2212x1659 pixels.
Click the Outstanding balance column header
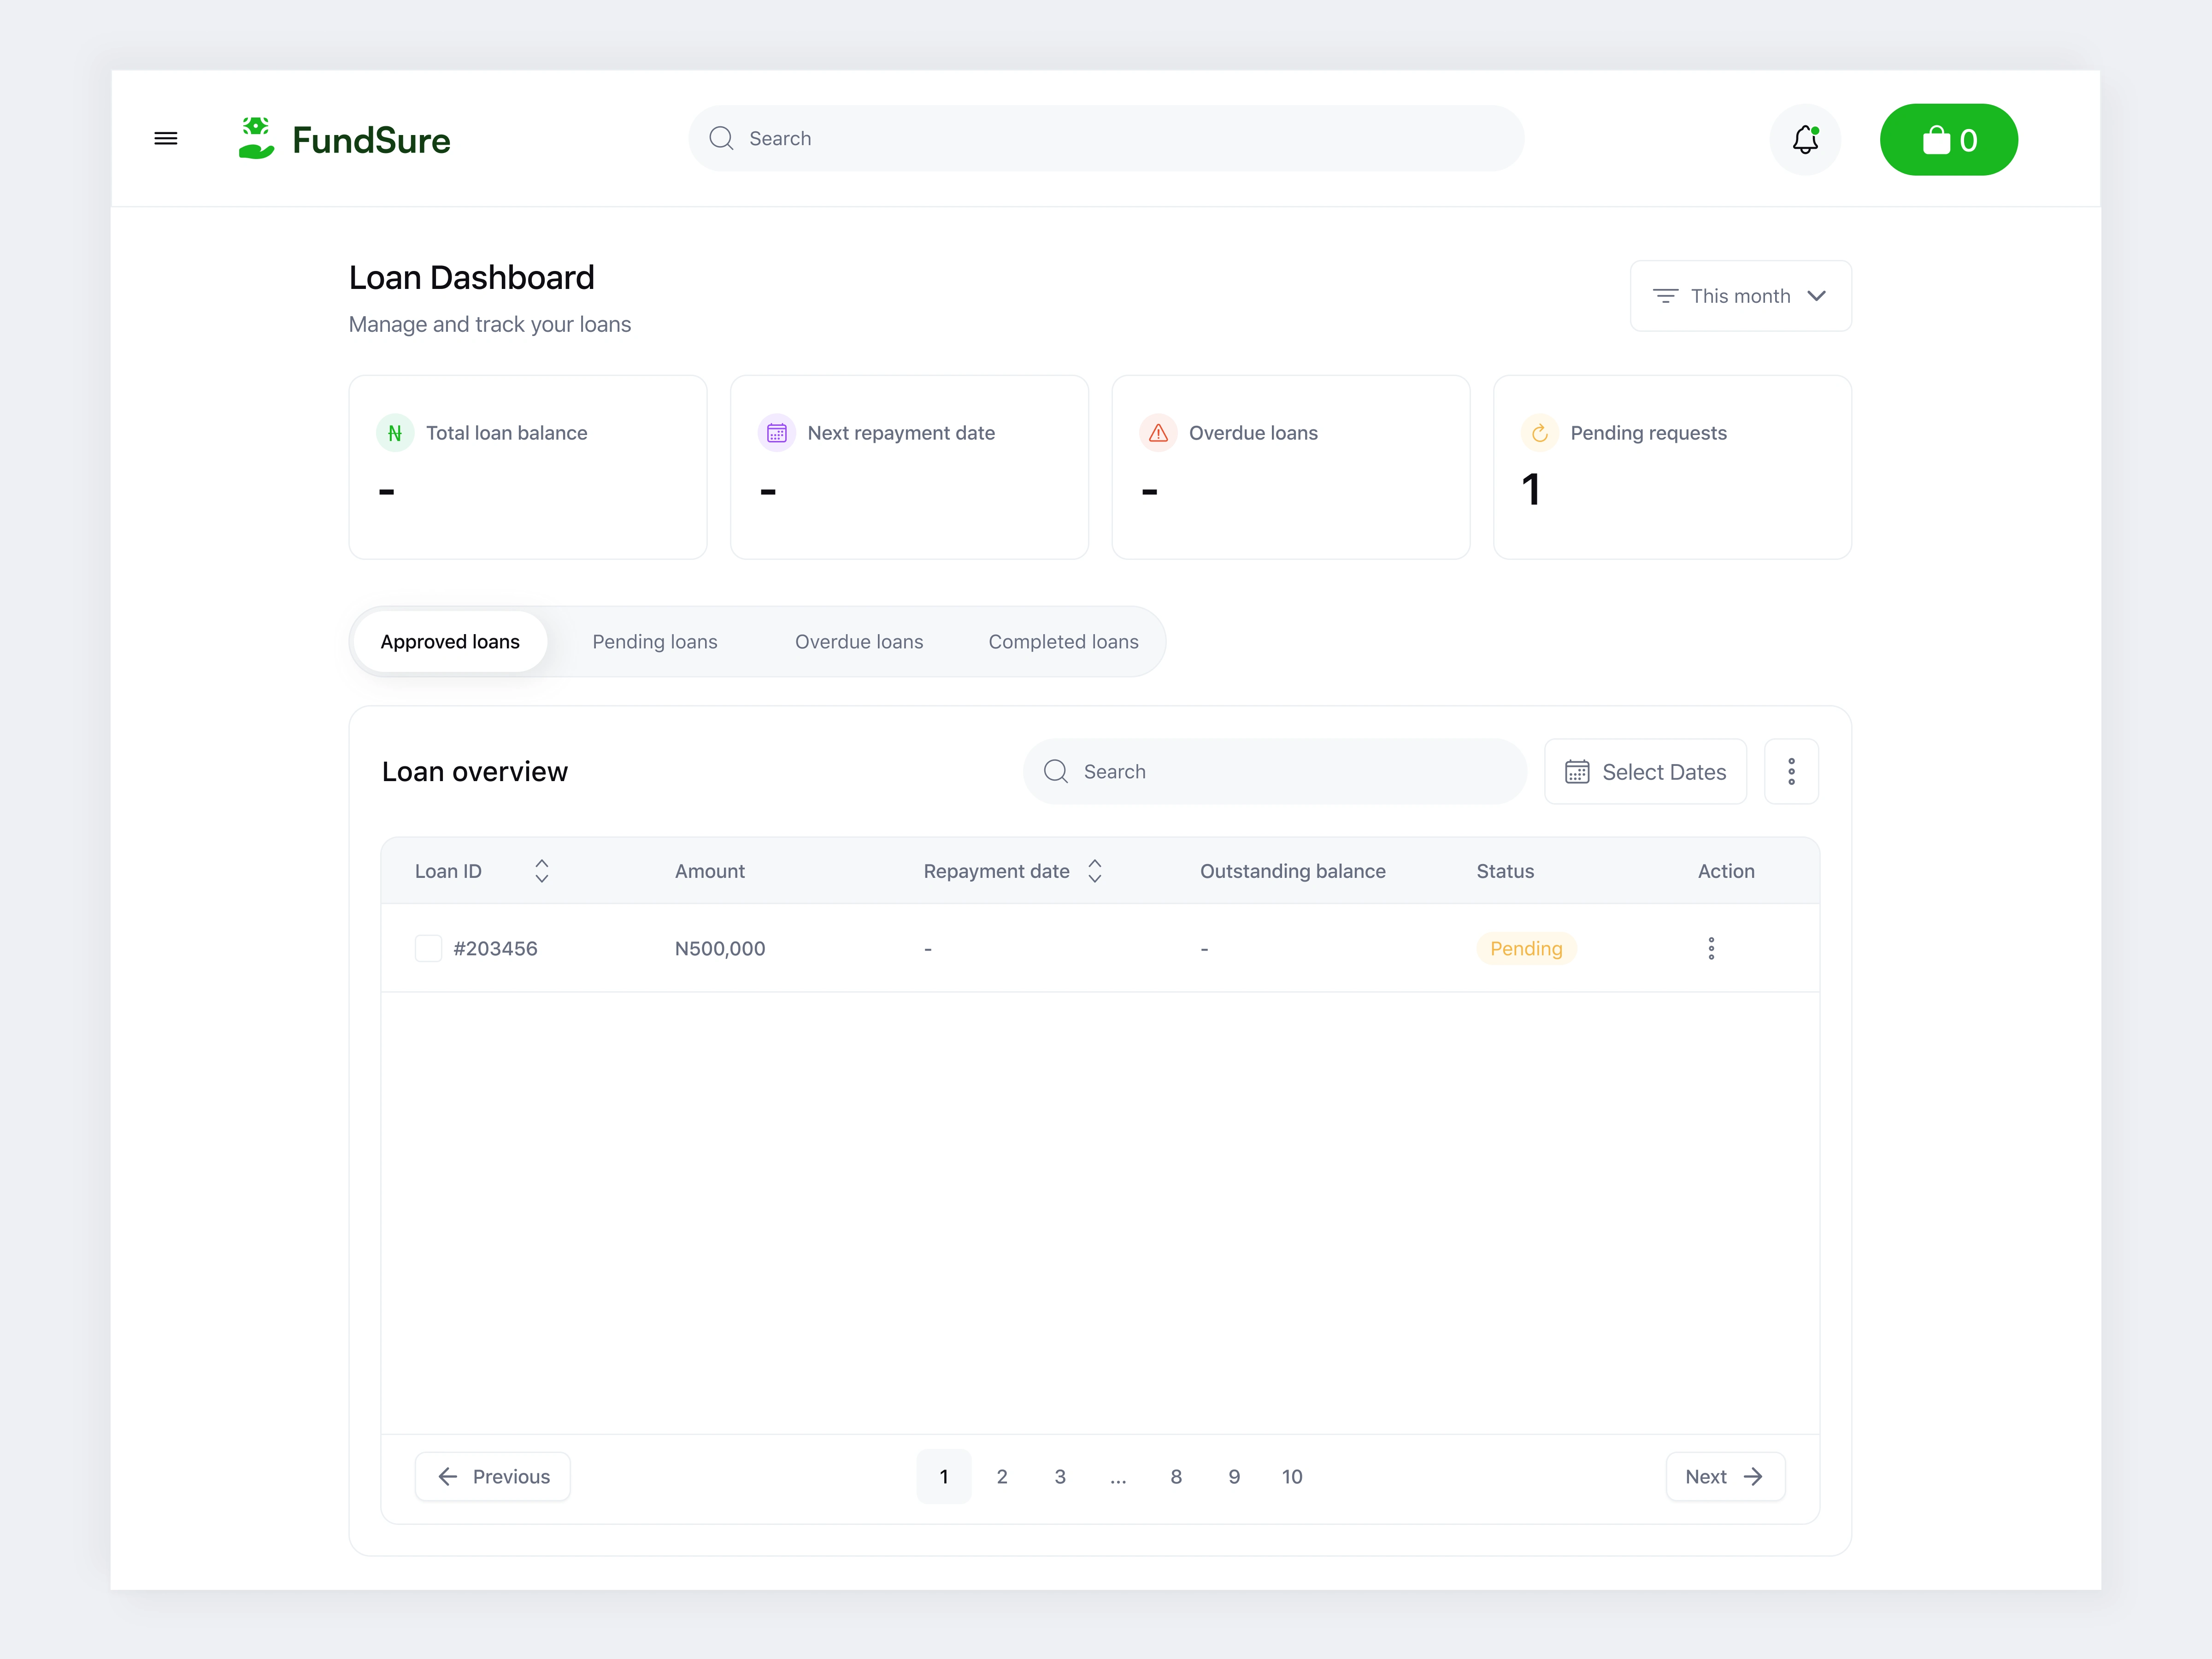click(1292, 871)
